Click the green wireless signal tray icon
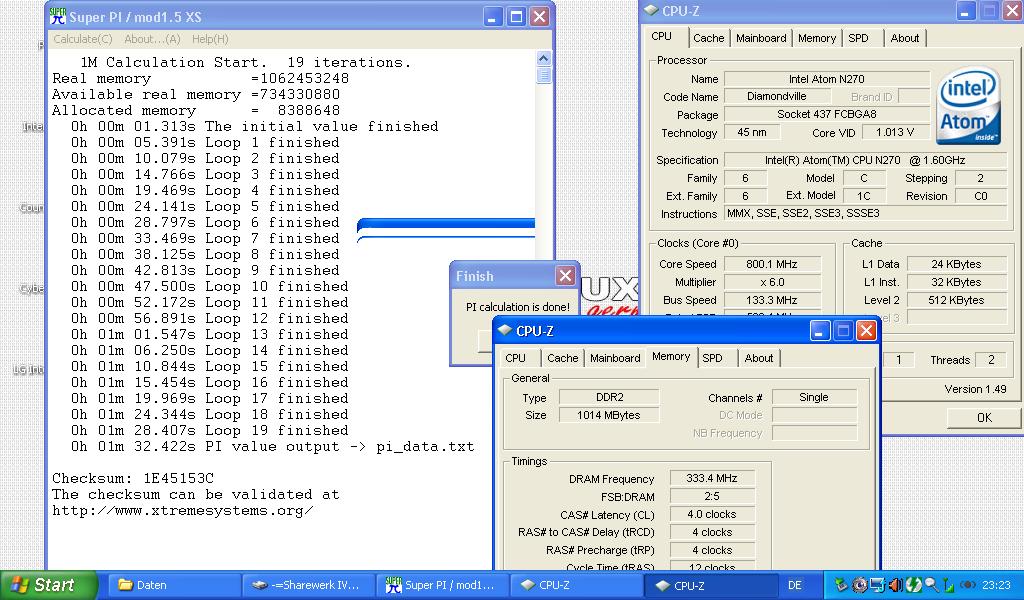 948,585
